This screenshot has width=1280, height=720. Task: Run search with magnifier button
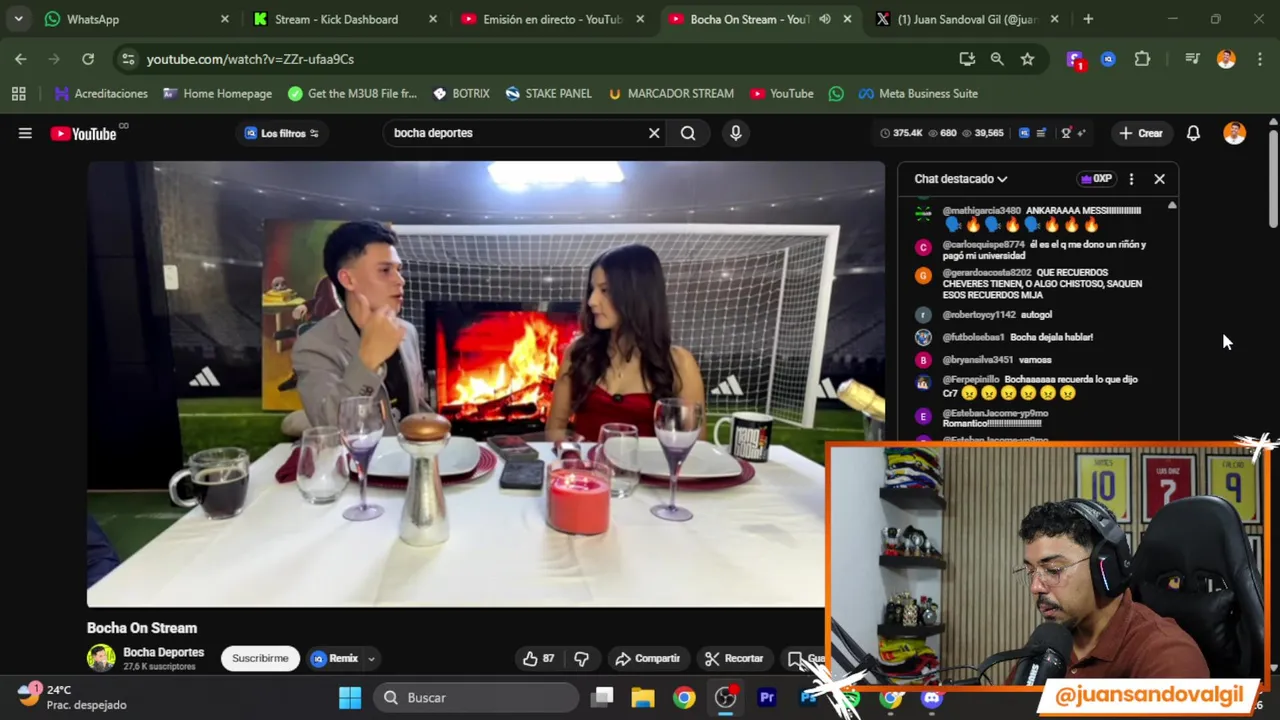(x=688, y=133)
